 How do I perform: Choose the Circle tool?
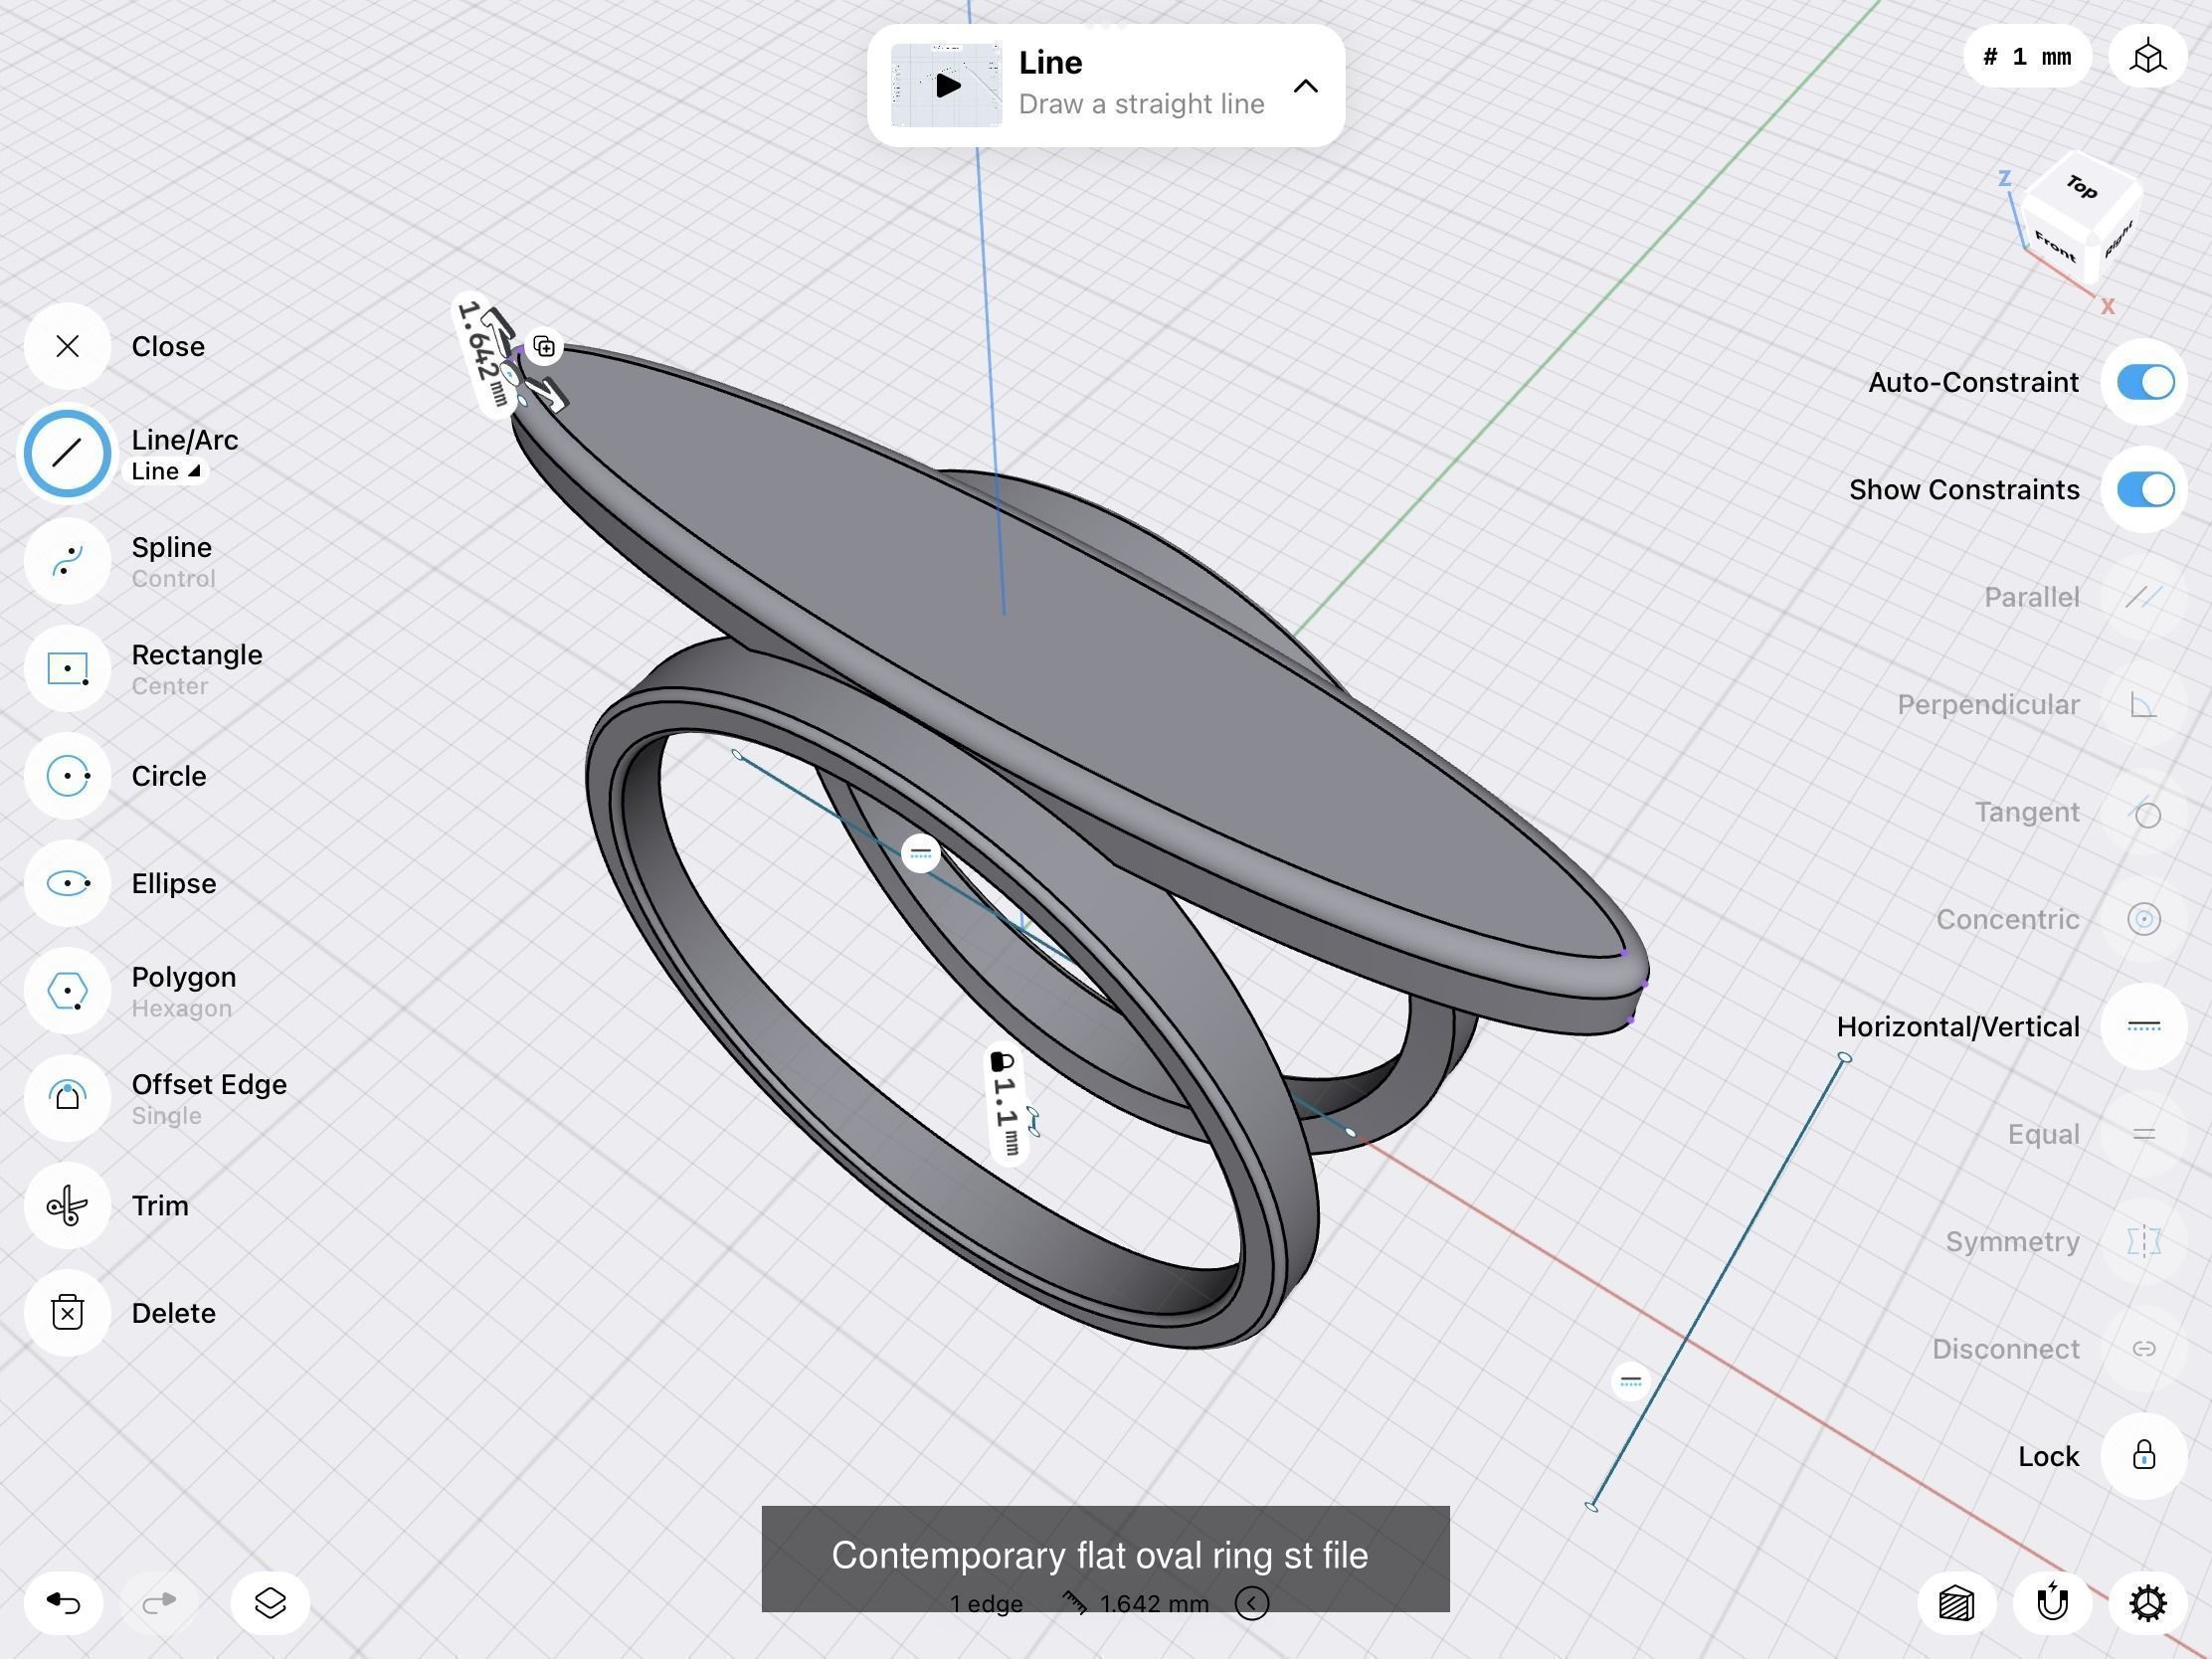pyautogui.click(x=67, y=776)
